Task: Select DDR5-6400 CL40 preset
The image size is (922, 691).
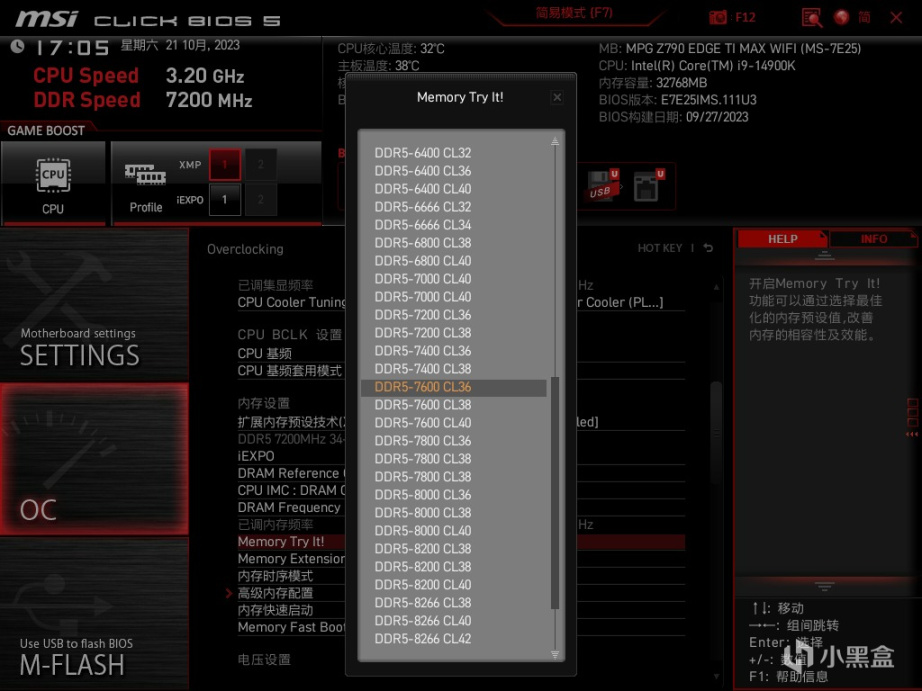Action: (x=423, y=189)
